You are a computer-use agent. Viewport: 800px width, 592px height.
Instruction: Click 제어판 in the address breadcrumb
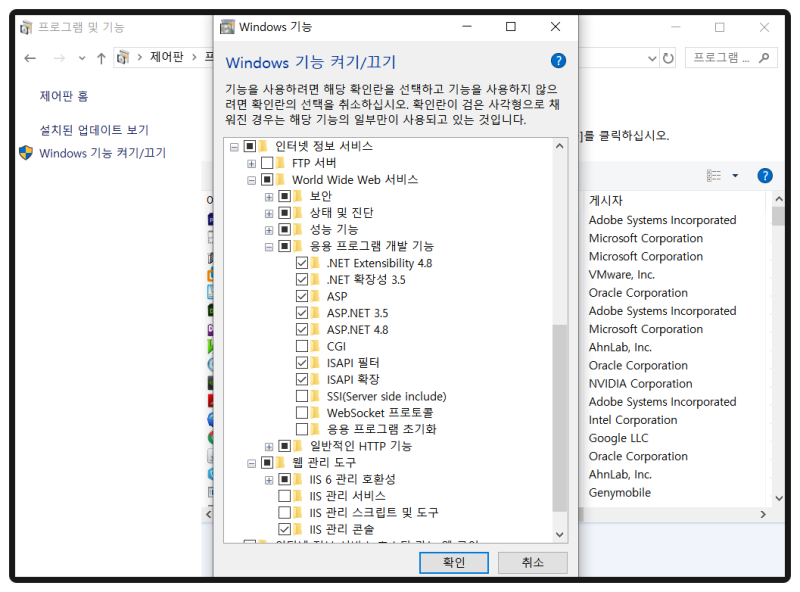tap(166, 57)
